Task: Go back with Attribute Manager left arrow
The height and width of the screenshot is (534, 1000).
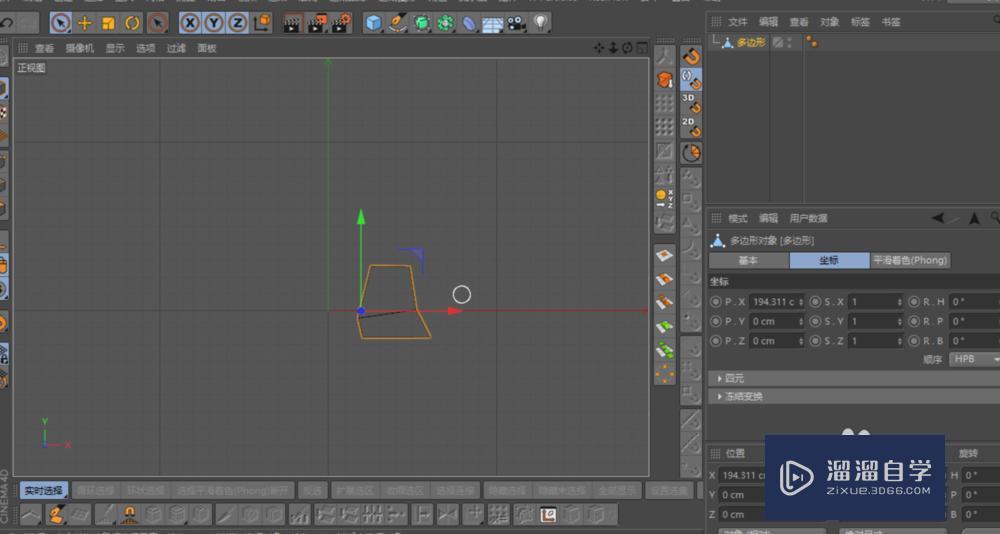Action: (x=938, y=218)
